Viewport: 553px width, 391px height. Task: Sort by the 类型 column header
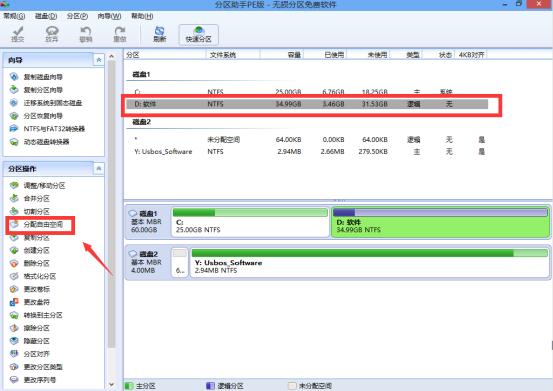(406, 55)
